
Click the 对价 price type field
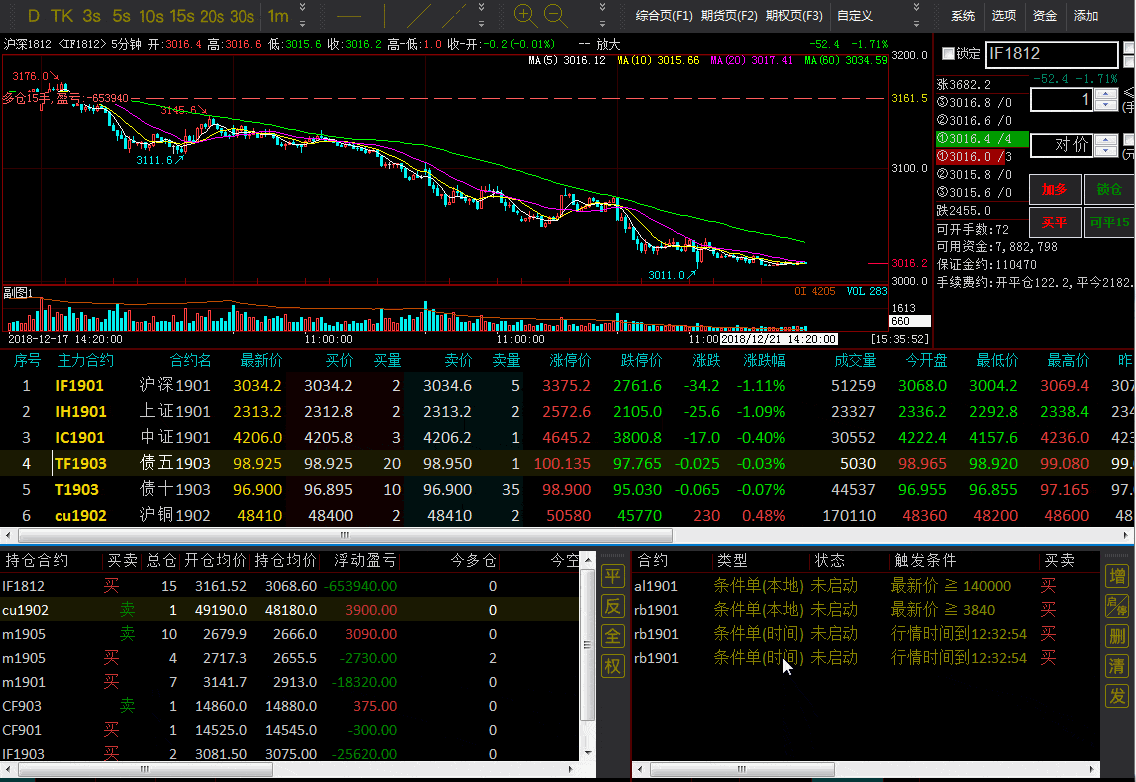point(1062,145)
